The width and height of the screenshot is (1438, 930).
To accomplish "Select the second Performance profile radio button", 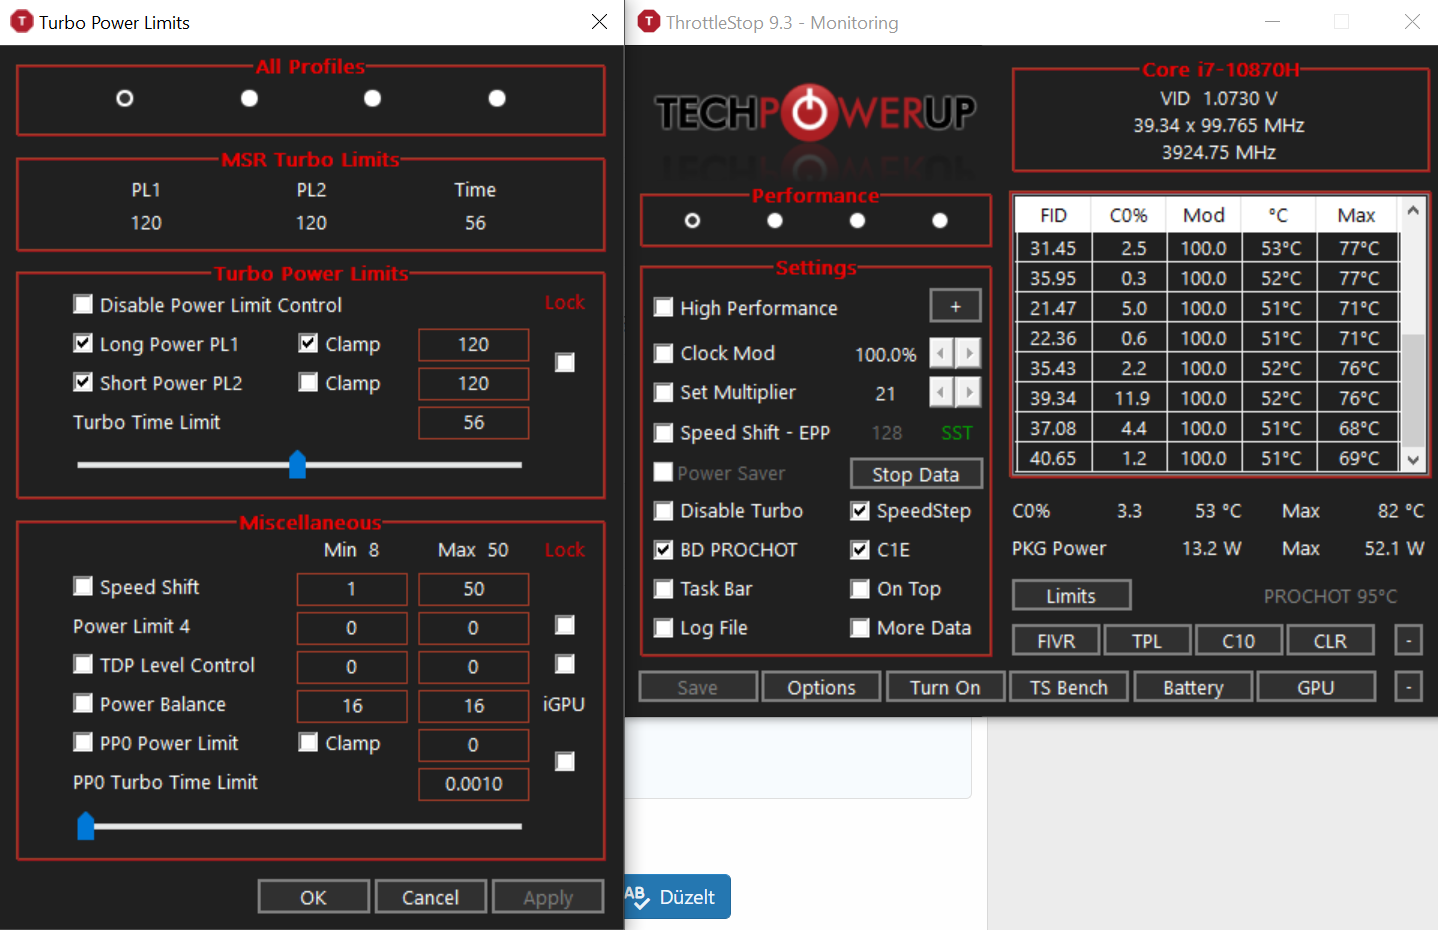I will coord(775,220).
